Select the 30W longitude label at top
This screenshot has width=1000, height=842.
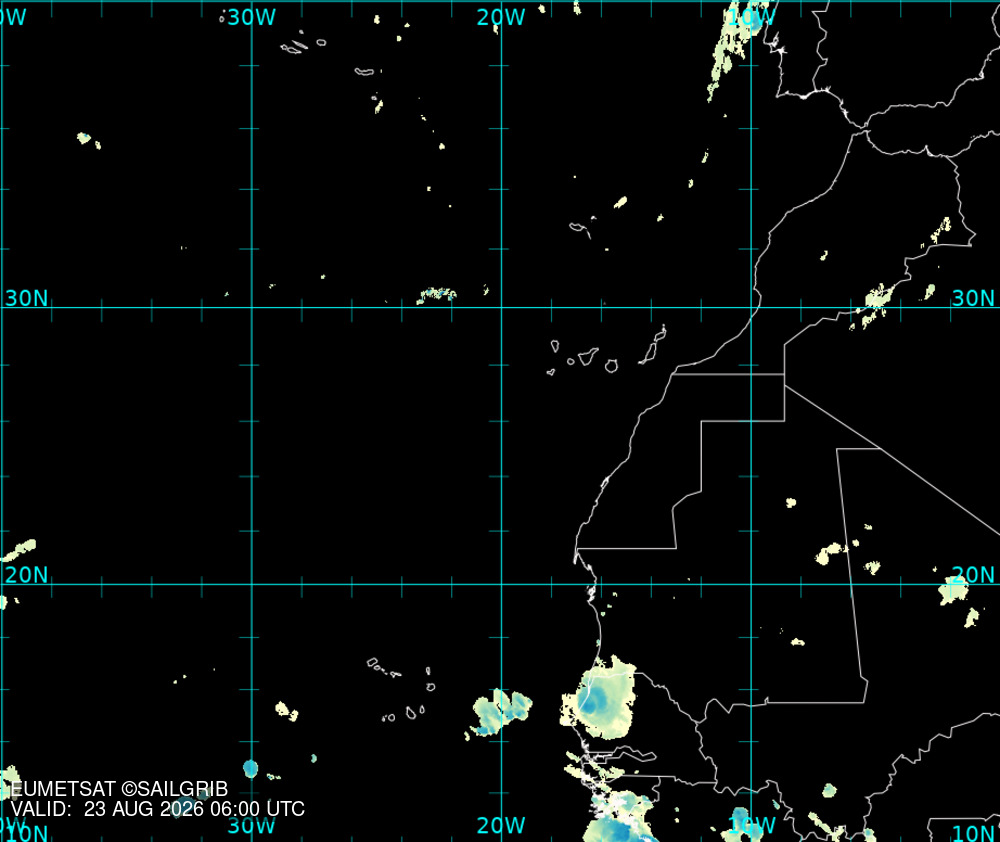click(251, 17)
